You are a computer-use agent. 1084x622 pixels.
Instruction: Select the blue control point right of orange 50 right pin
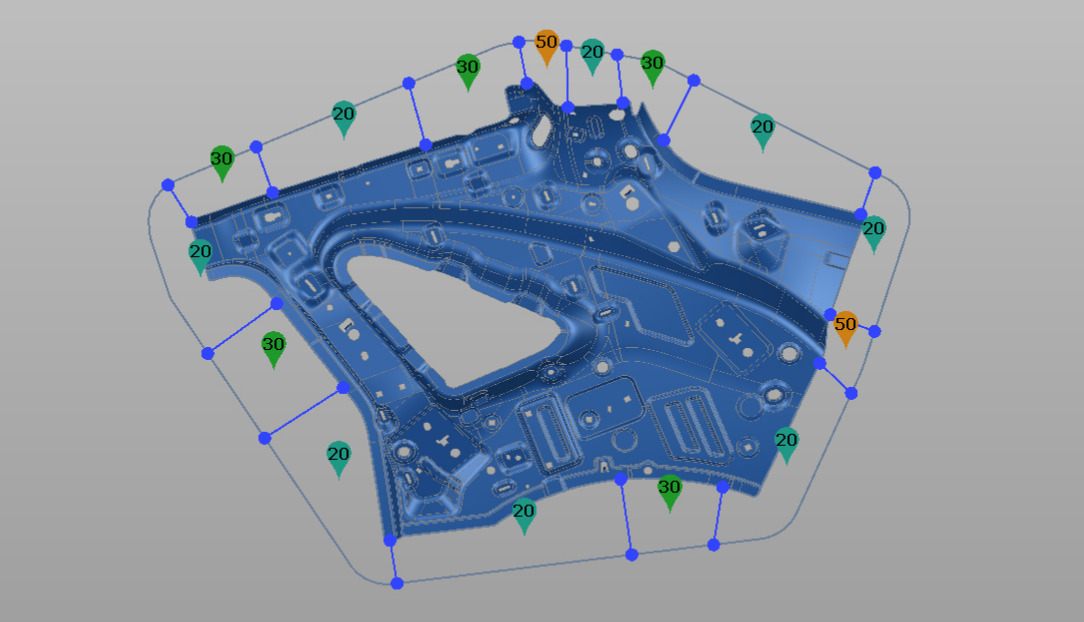point(874,331)
